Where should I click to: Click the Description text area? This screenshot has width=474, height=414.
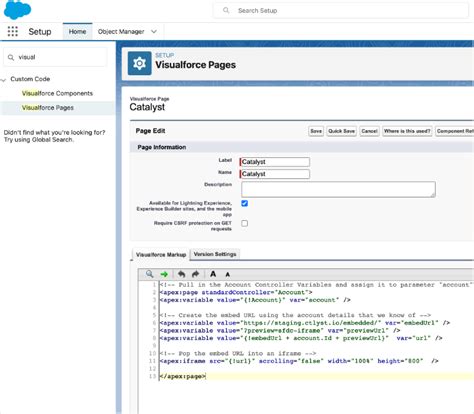[x=338, y=189]
